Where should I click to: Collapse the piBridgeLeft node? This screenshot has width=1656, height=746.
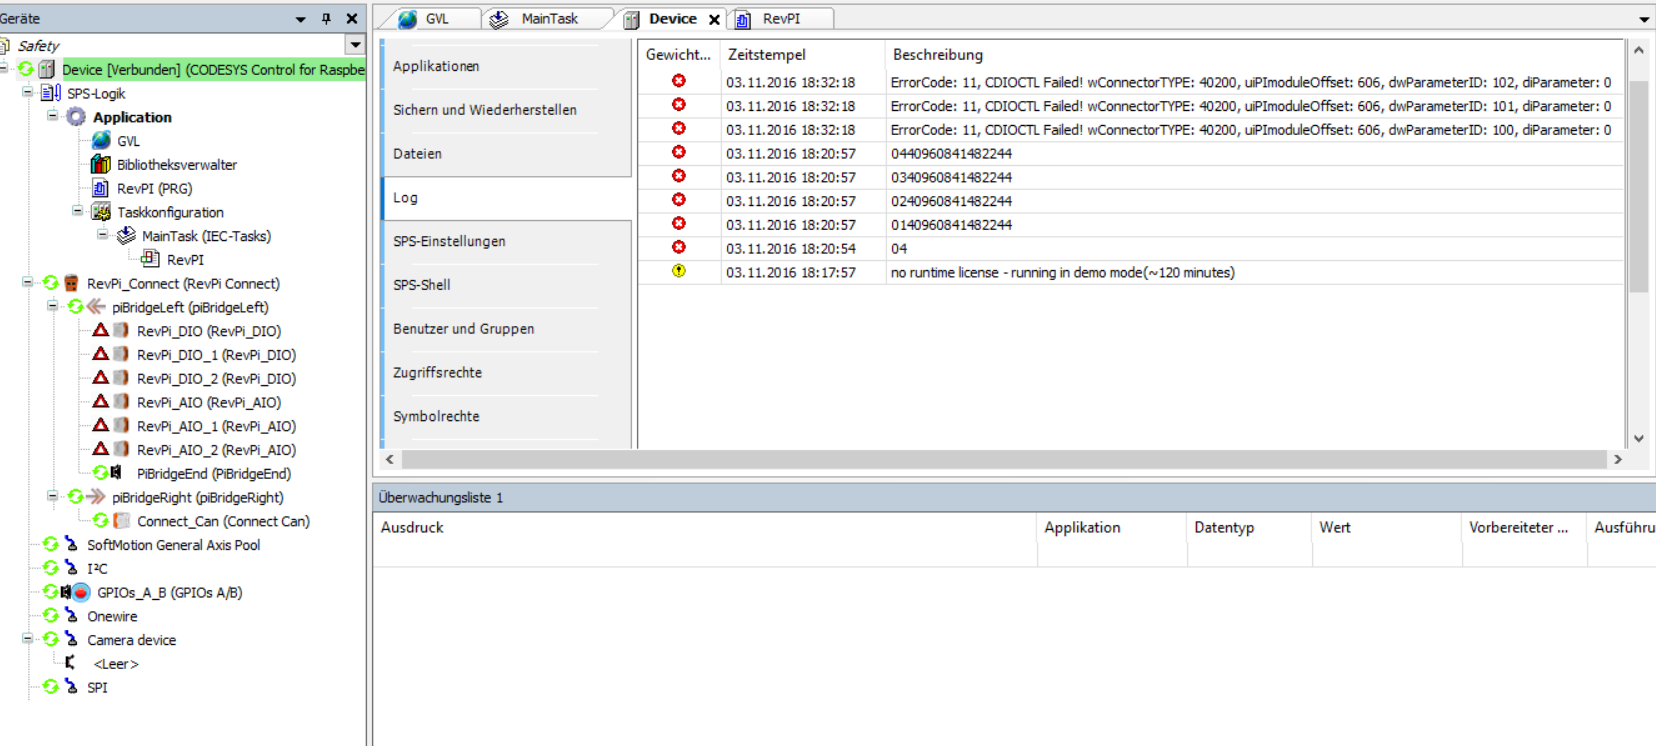tap(53, 306)
